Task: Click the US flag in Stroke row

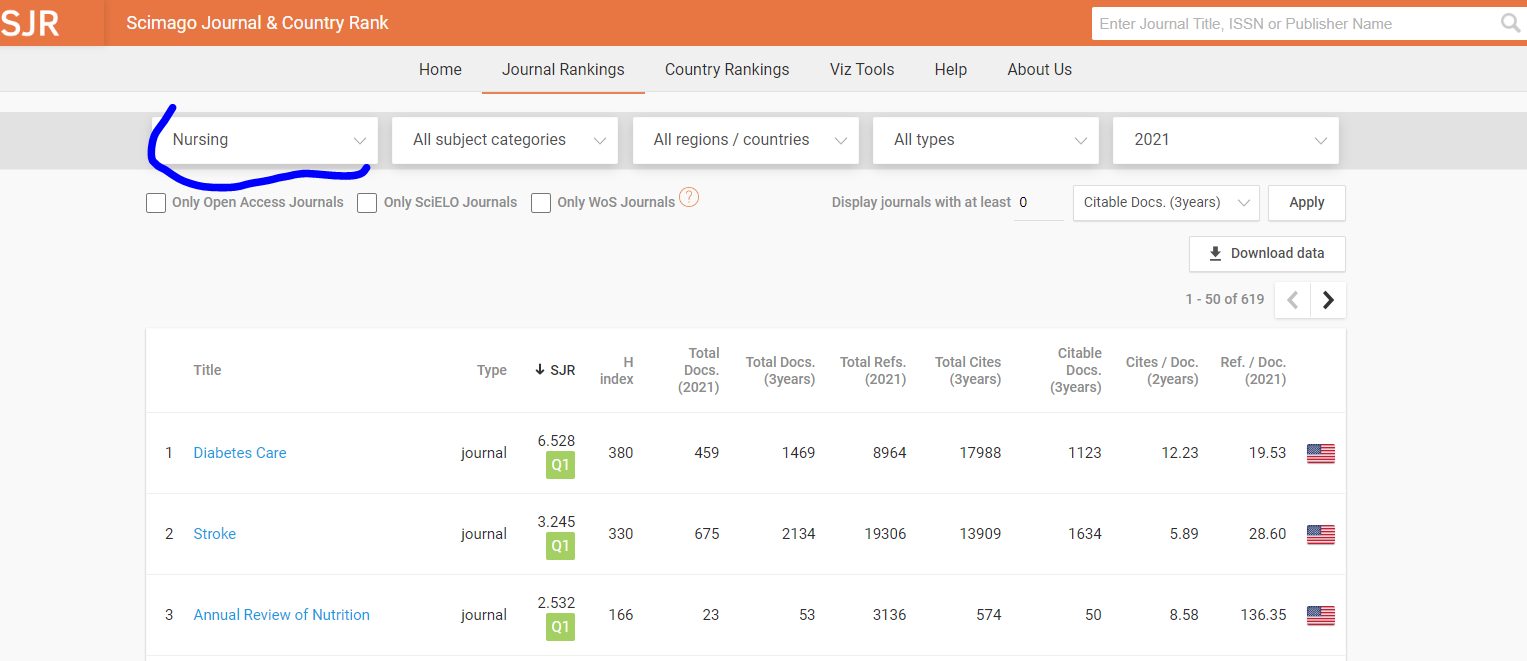Action: coord(1321,534)
